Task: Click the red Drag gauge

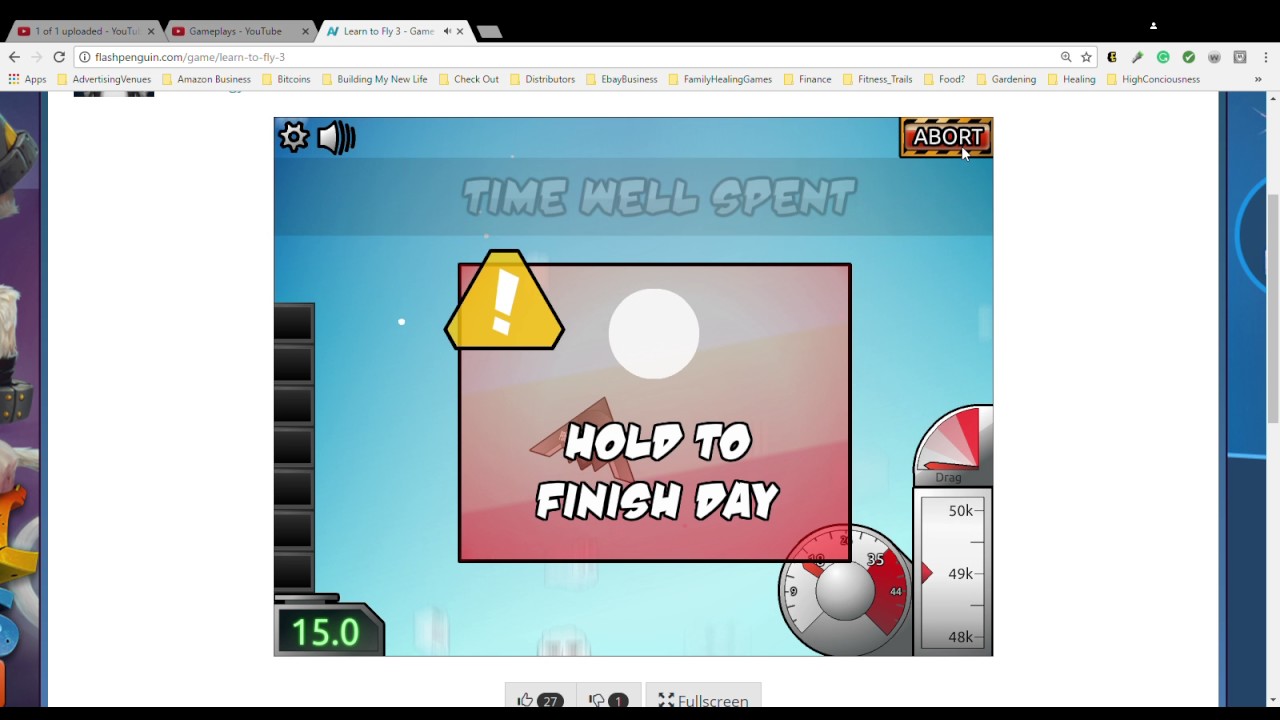Action: tap(953, 445)
